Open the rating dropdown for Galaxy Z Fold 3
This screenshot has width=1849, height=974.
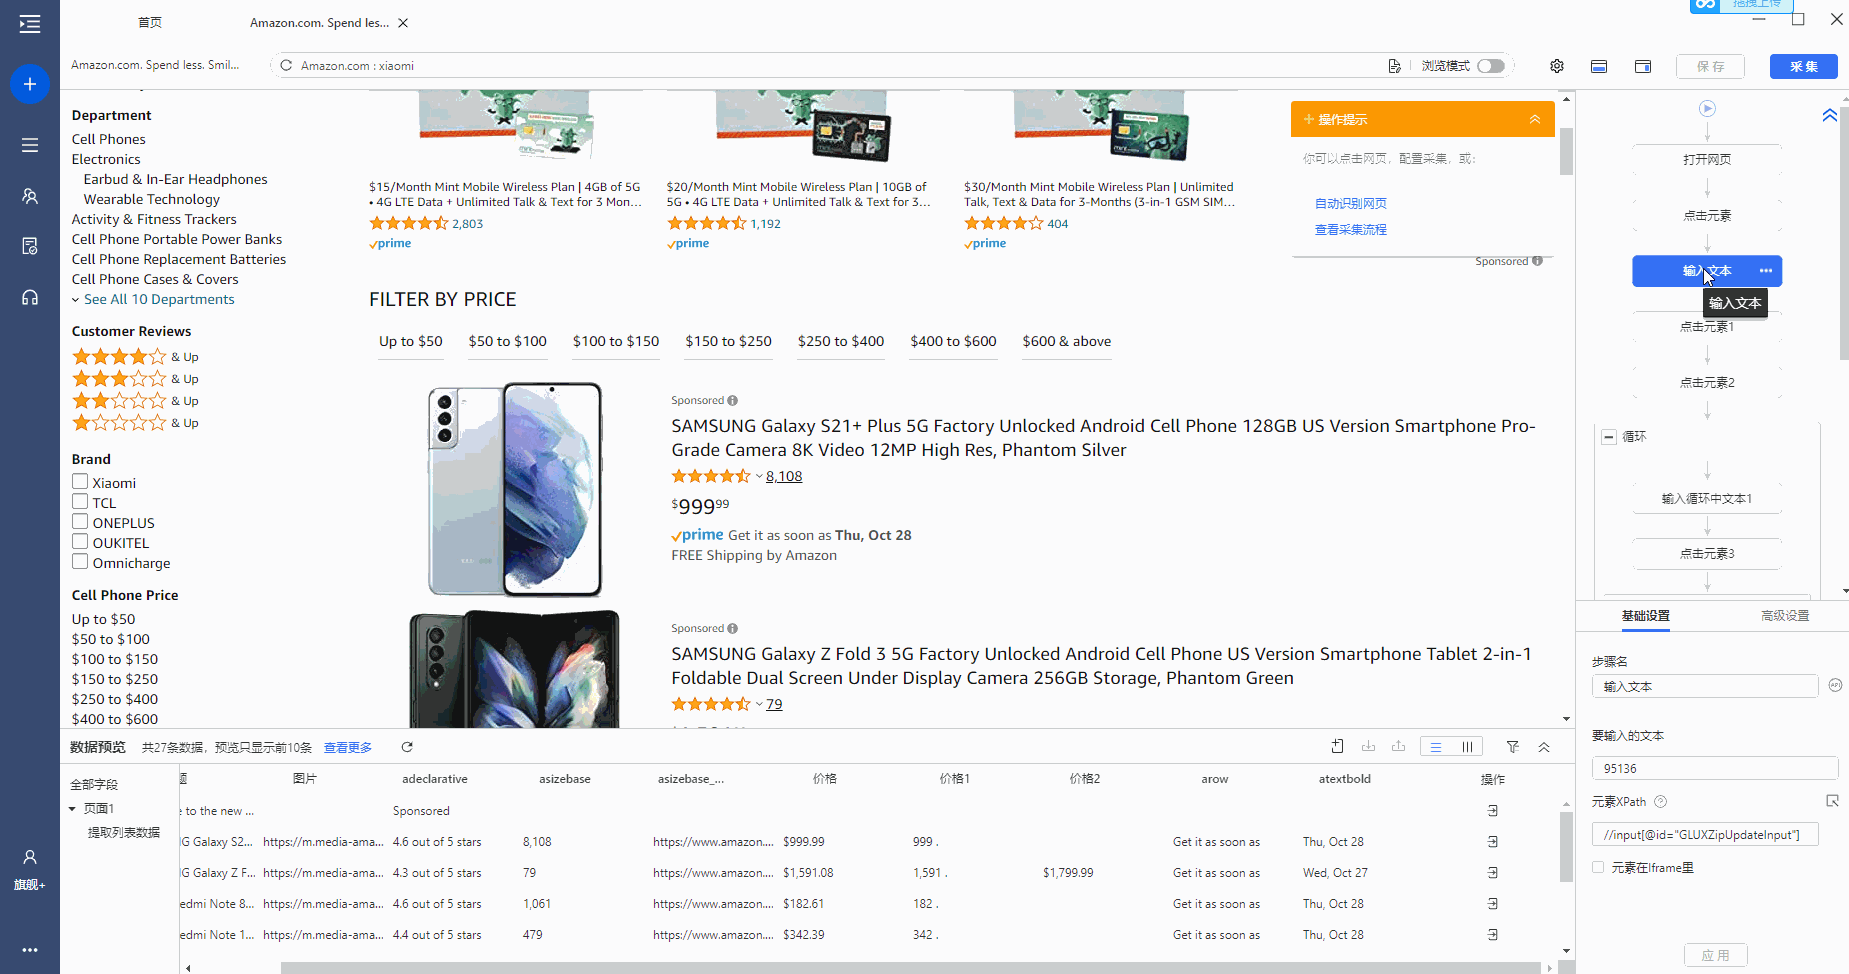759,705
